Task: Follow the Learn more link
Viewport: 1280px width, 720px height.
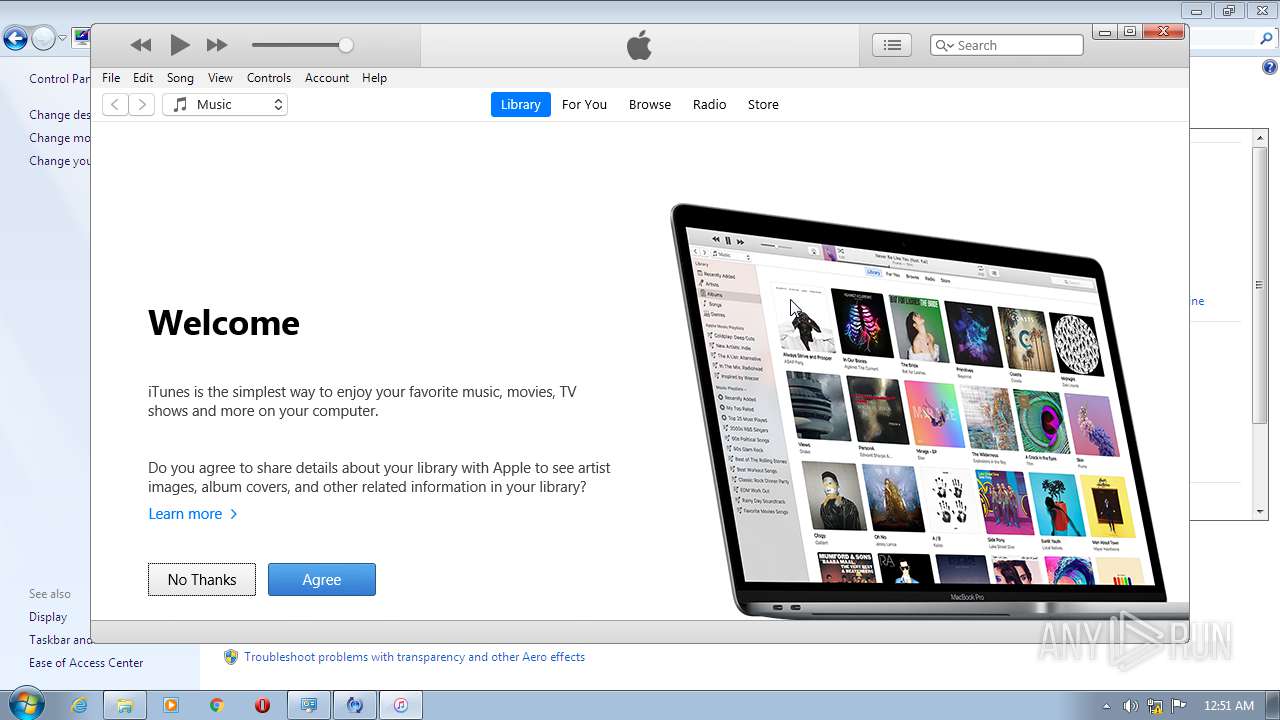Action: click(x=193, y=514)
